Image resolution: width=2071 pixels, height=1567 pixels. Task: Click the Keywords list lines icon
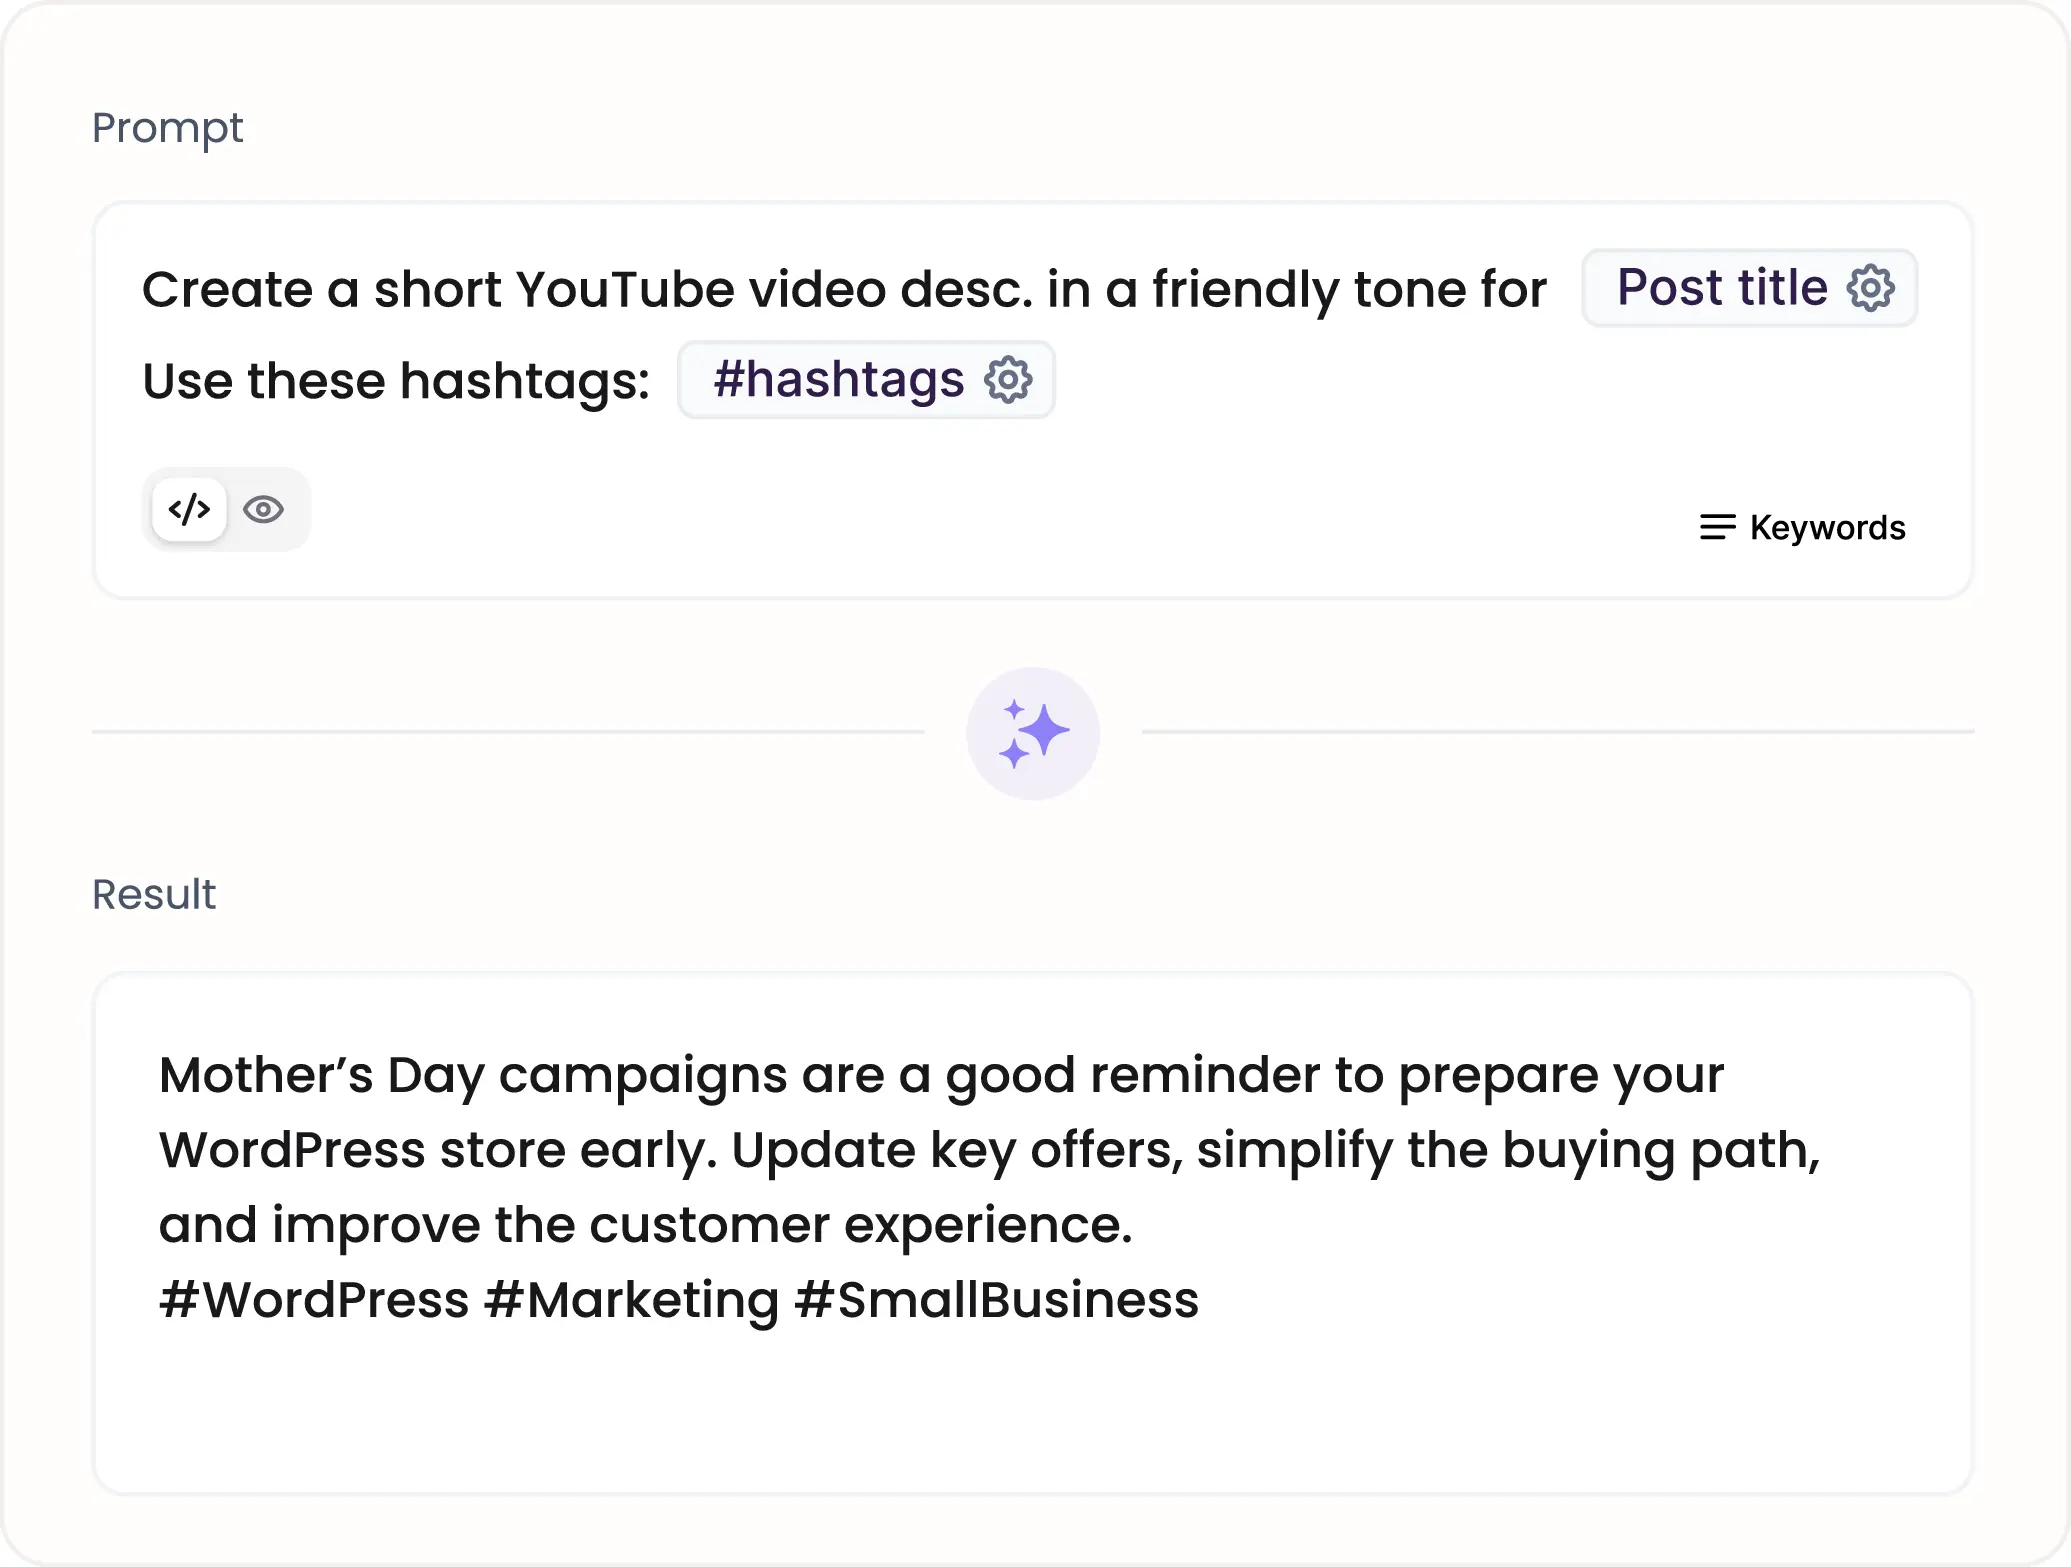click(x=1717, y=527)
